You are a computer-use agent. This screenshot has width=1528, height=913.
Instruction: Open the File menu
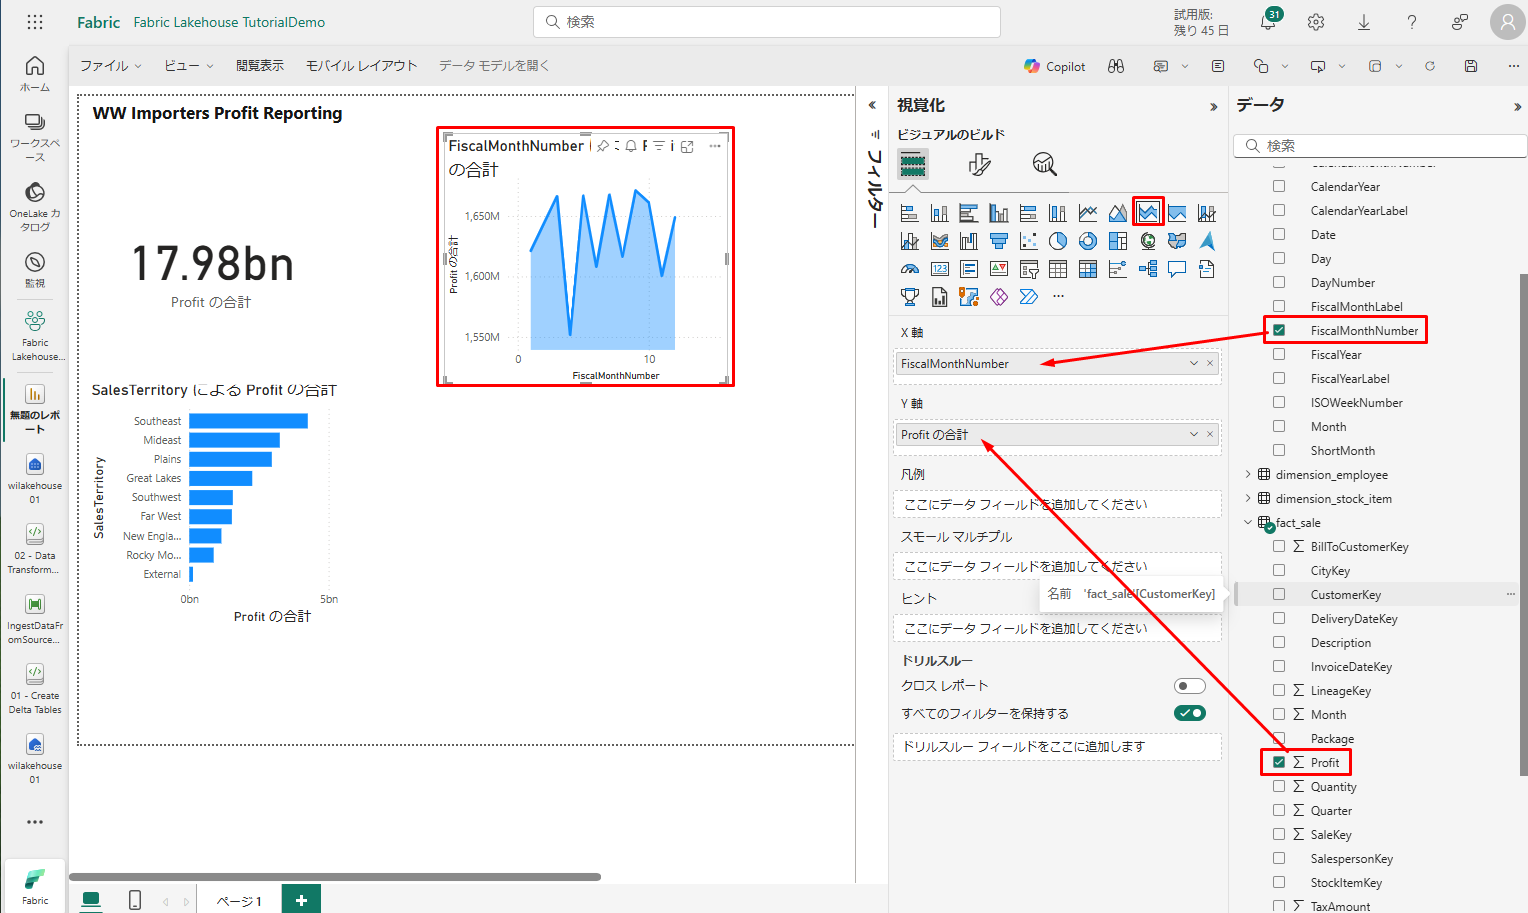pos(110,66)
